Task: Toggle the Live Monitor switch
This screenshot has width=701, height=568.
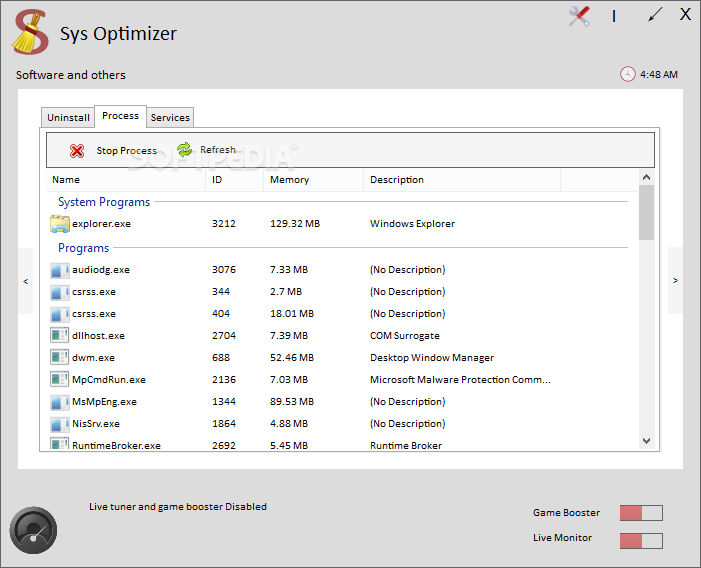Action: [x=641, y=541]
